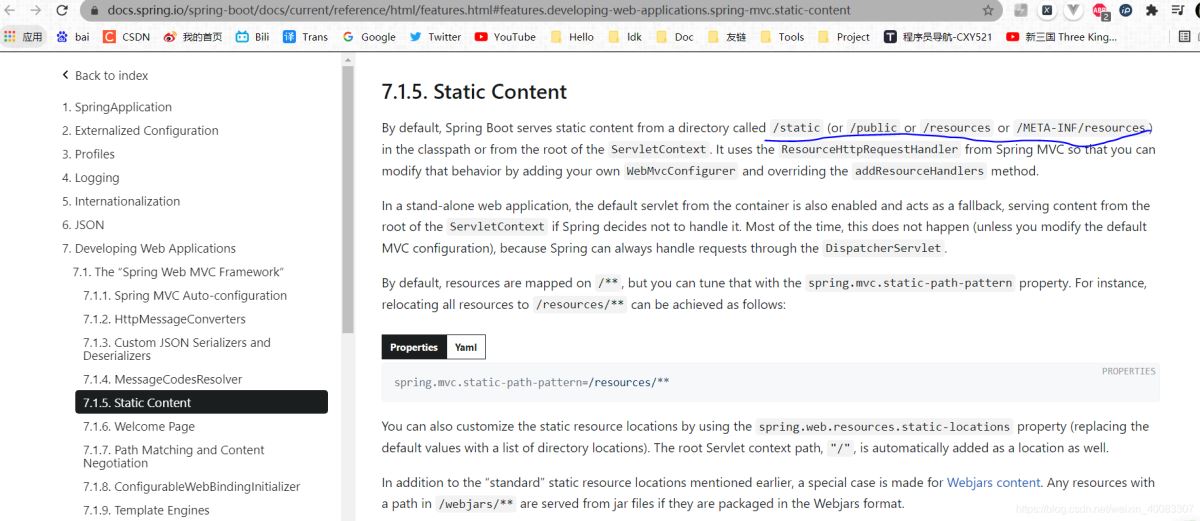
Task: Open the CSDN bookmark
Action: point(126,37)
